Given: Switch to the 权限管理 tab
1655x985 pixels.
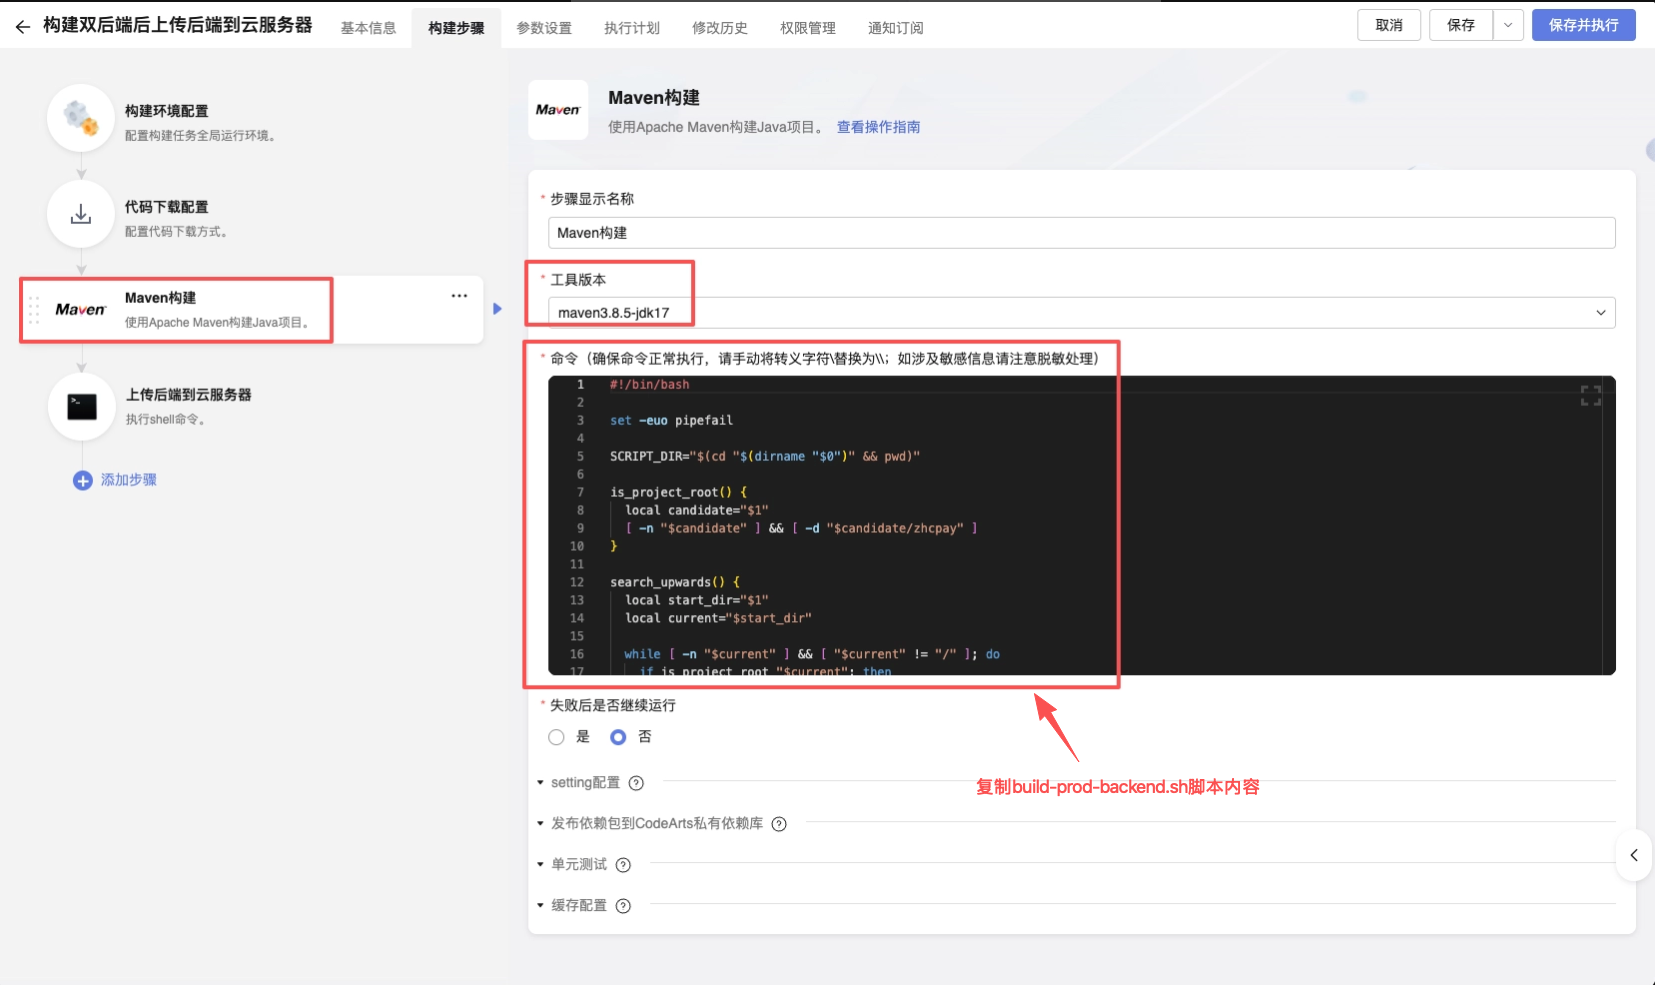Looking at the screenshot, I should click(808, 28).
